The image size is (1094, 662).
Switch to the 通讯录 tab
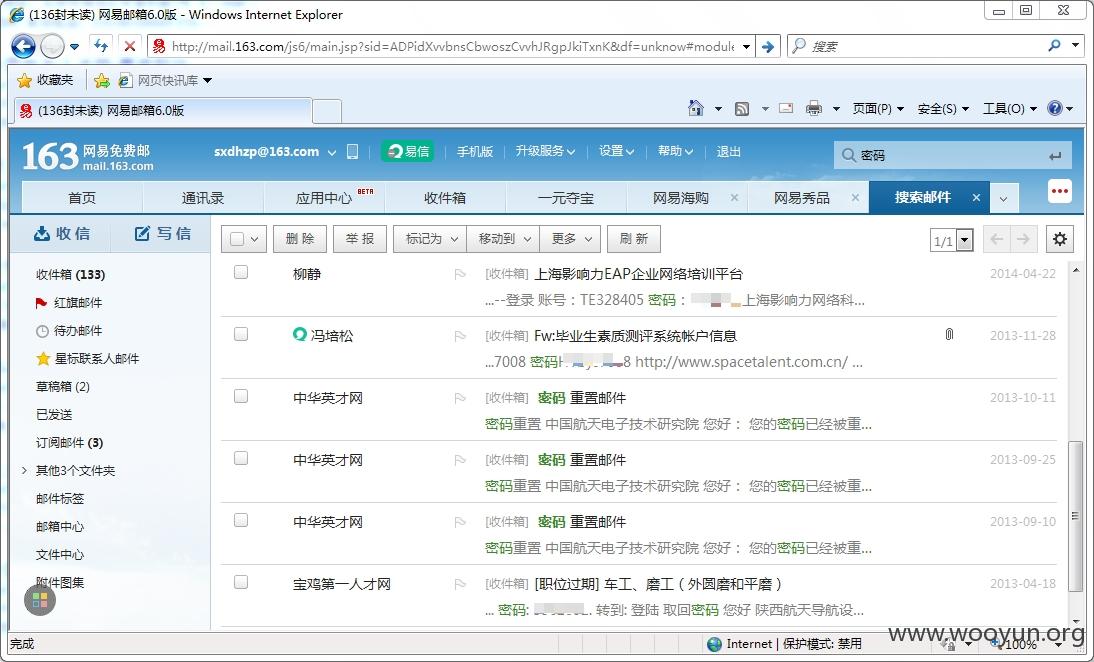(x=203, y=198)
